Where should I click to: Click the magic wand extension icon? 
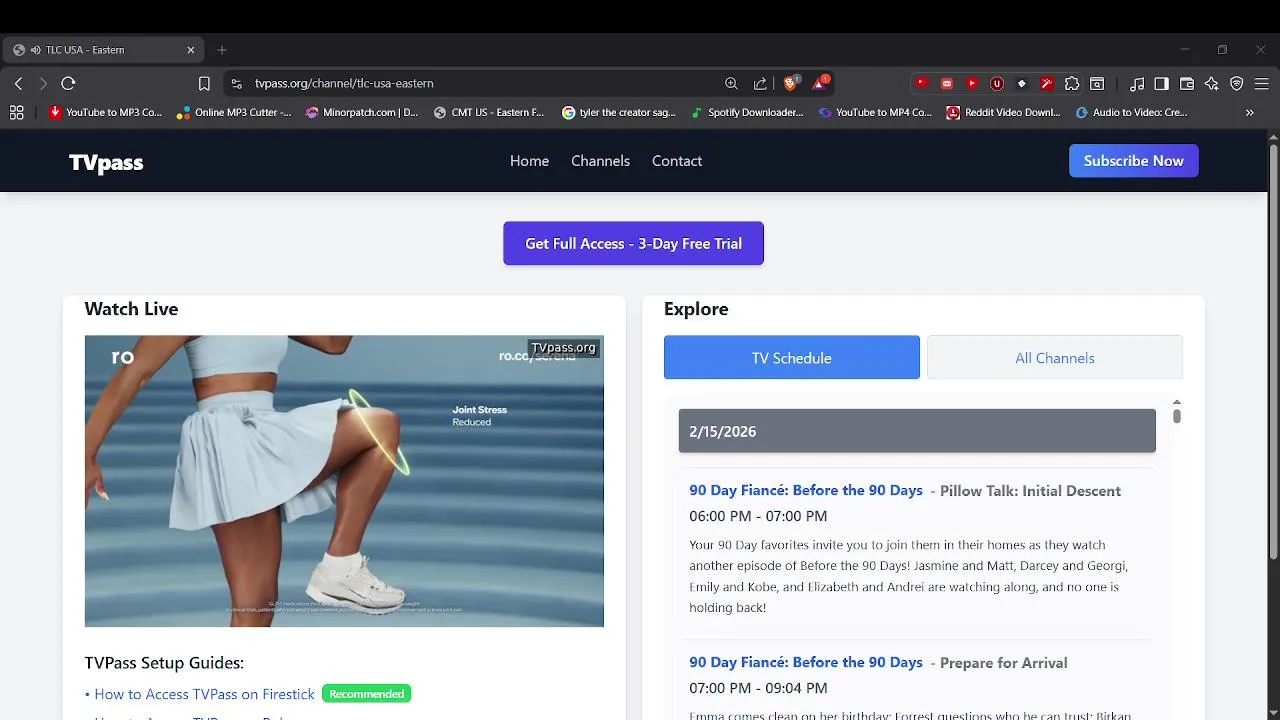(x=1047, y=84)
